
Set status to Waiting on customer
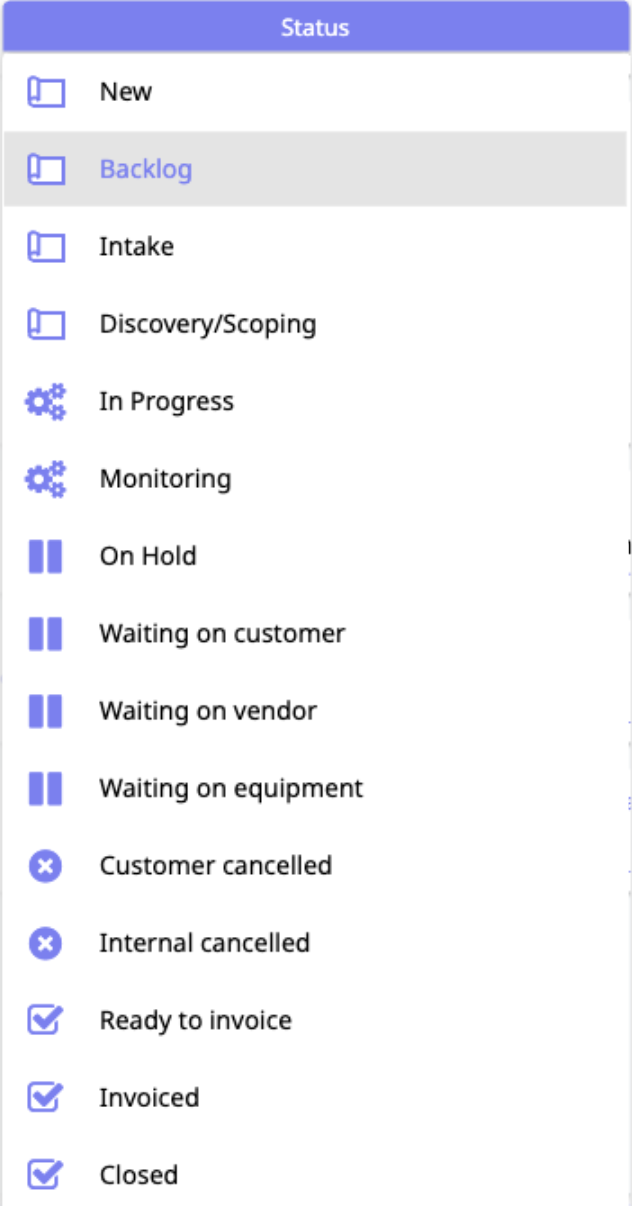point(222,634)
